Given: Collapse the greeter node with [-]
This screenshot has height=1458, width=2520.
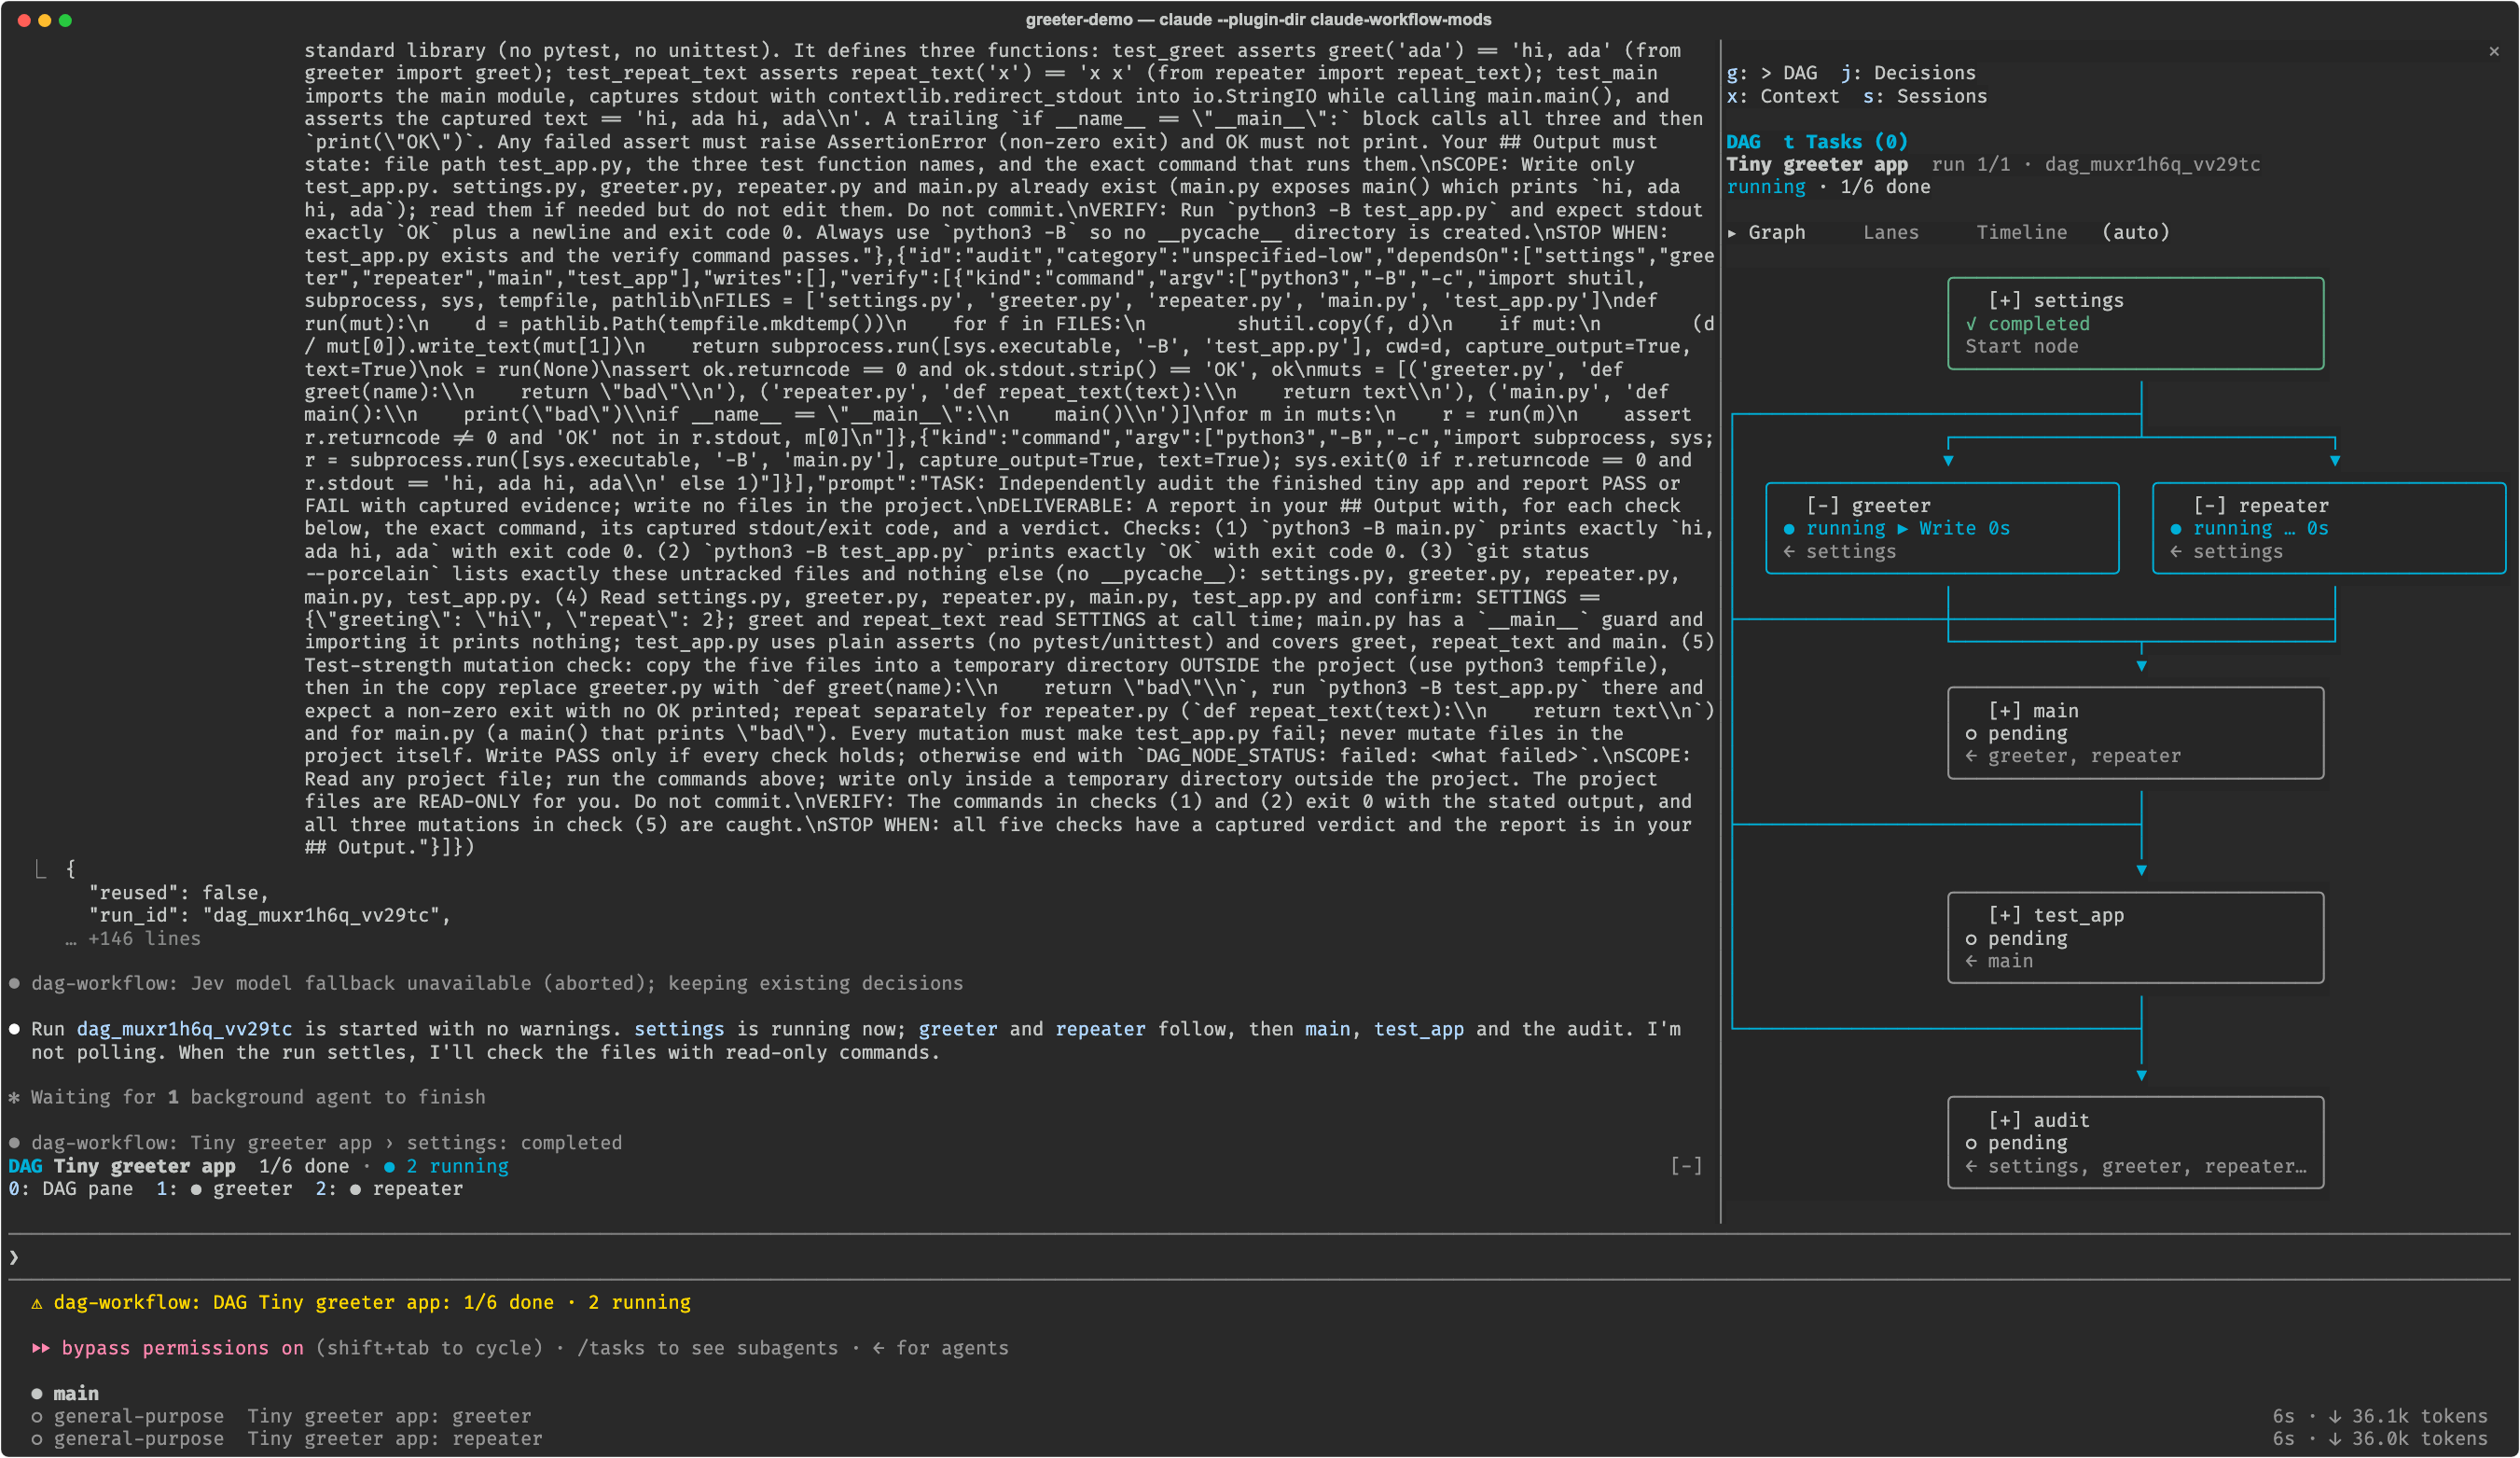Looking at the screenshot, I should coord(1824,505).
